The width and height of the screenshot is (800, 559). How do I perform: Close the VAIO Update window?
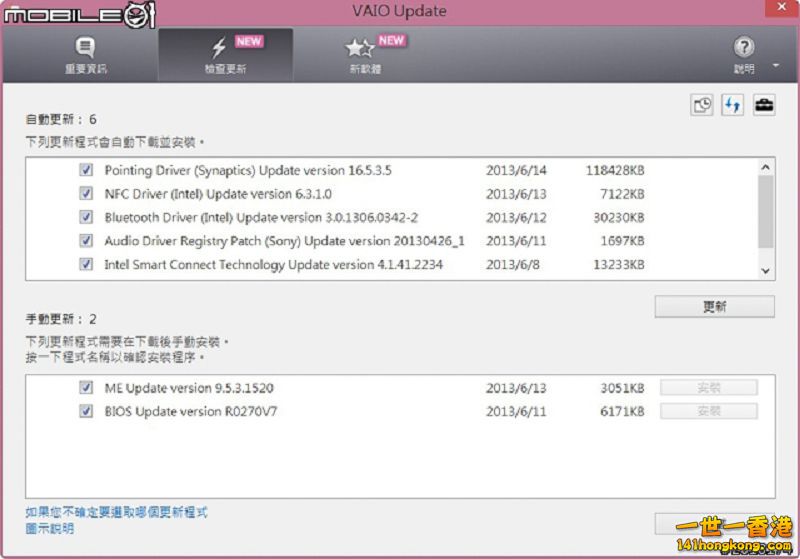[x=782, y=7]
